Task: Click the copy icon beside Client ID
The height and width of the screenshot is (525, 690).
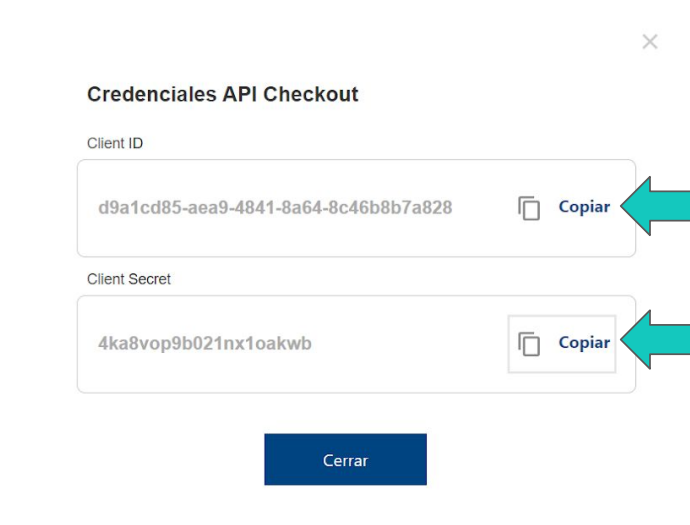Action: coord(529,208)
